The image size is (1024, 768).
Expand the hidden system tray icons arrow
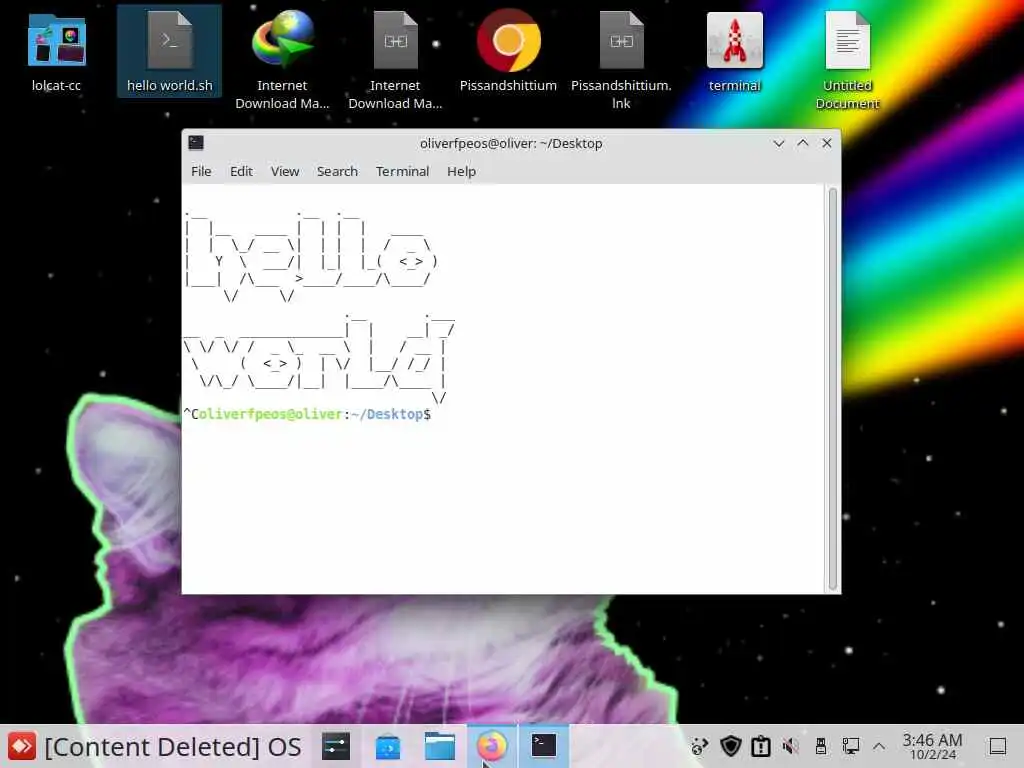pyautogui.click(x=879, y=746)
